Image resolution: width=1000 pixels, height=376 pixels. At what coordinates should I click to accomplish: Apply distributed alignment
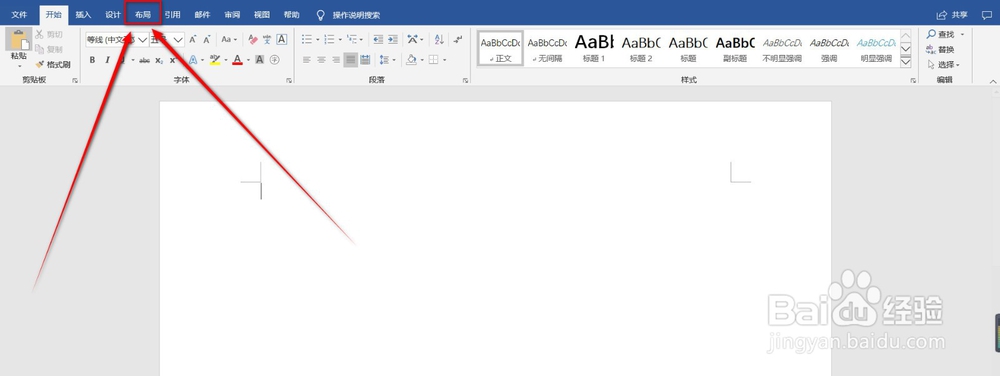tap(365, 60)
